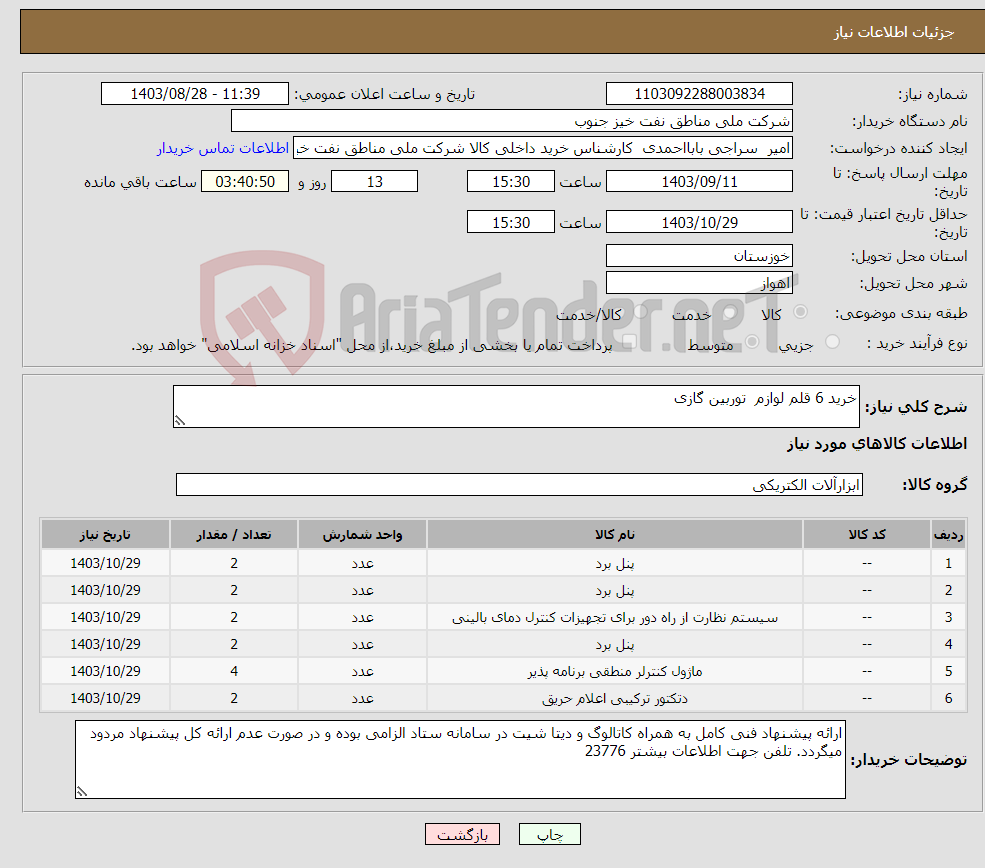This screenshot has width=985, height=868.
Task: Select the جزیی purchase type radio
Action: pyautogui.click(x=832, y=342)
